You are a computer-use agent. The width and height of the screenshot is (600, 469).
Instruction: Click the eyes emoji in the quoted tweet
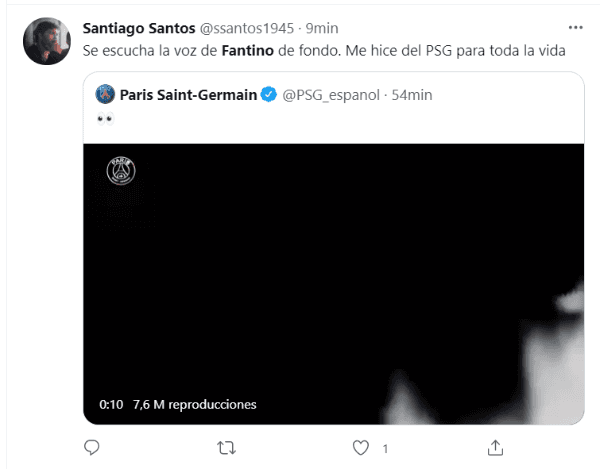click(x=103, y=120)
